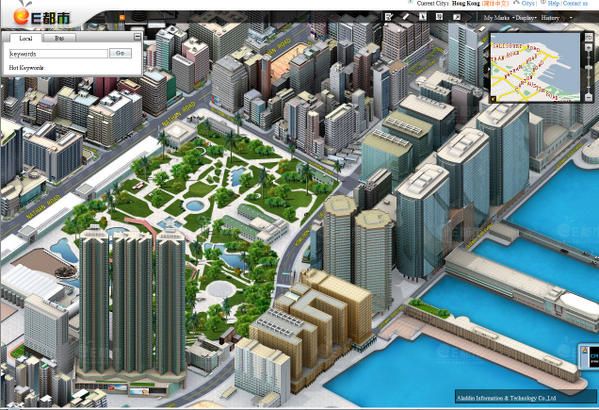Click the E都市 logo
The width and height of the screenshot is (599, 410).
pyautogui.click(x=41, y=16)
